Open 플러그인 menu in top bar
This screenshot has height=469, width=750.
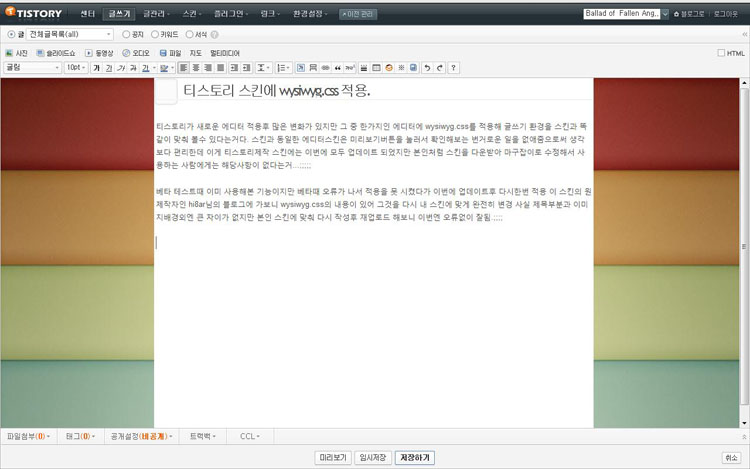pos(231,14)
